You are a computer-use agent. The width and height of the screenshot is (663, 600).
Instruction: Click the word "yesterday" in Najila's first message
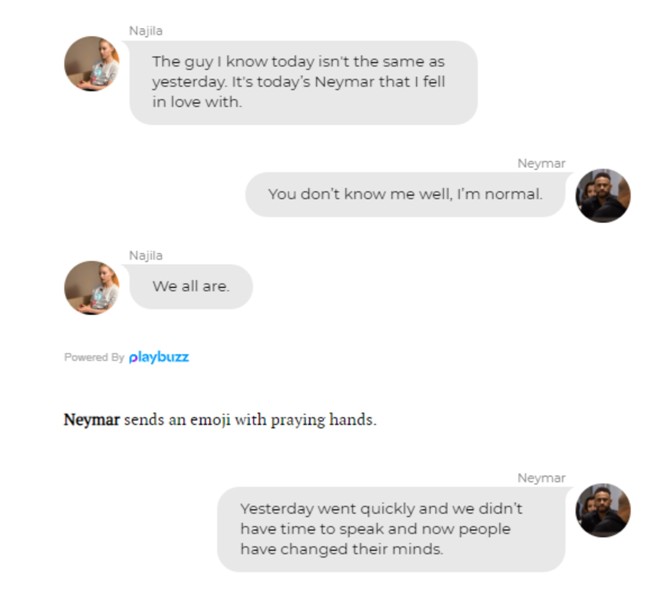pyautogui.click(x=189, y=82)
